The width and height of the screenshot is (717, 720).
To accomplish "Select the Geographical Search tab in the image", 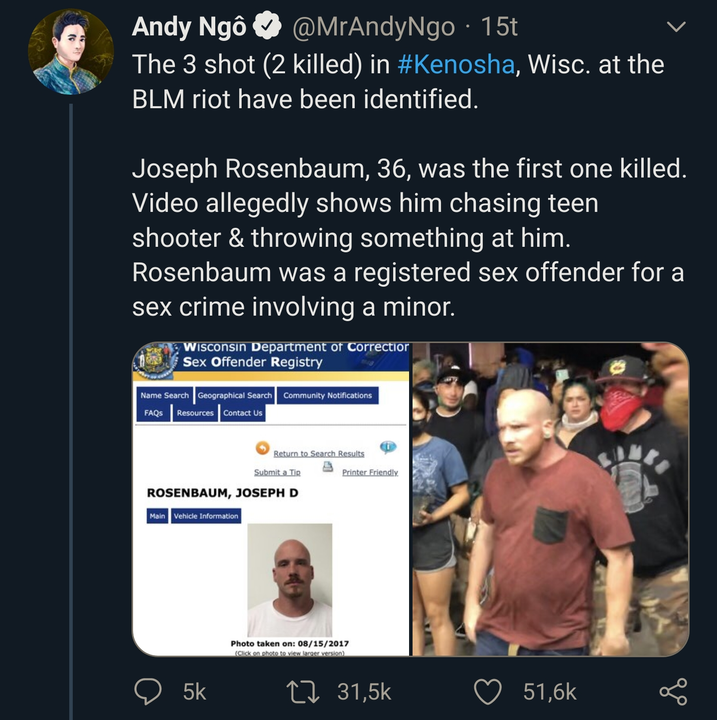I will 235,395.
